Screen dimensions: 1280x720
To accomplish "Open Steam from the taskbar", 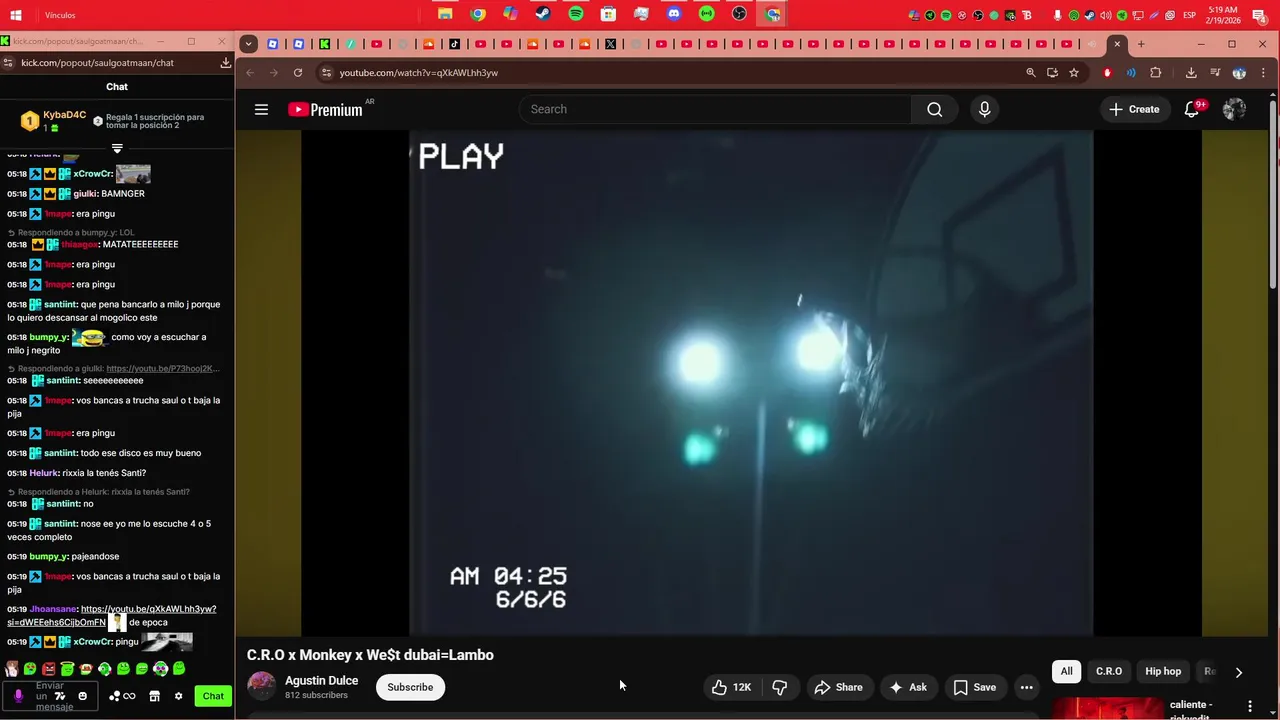I will point(543,14).
